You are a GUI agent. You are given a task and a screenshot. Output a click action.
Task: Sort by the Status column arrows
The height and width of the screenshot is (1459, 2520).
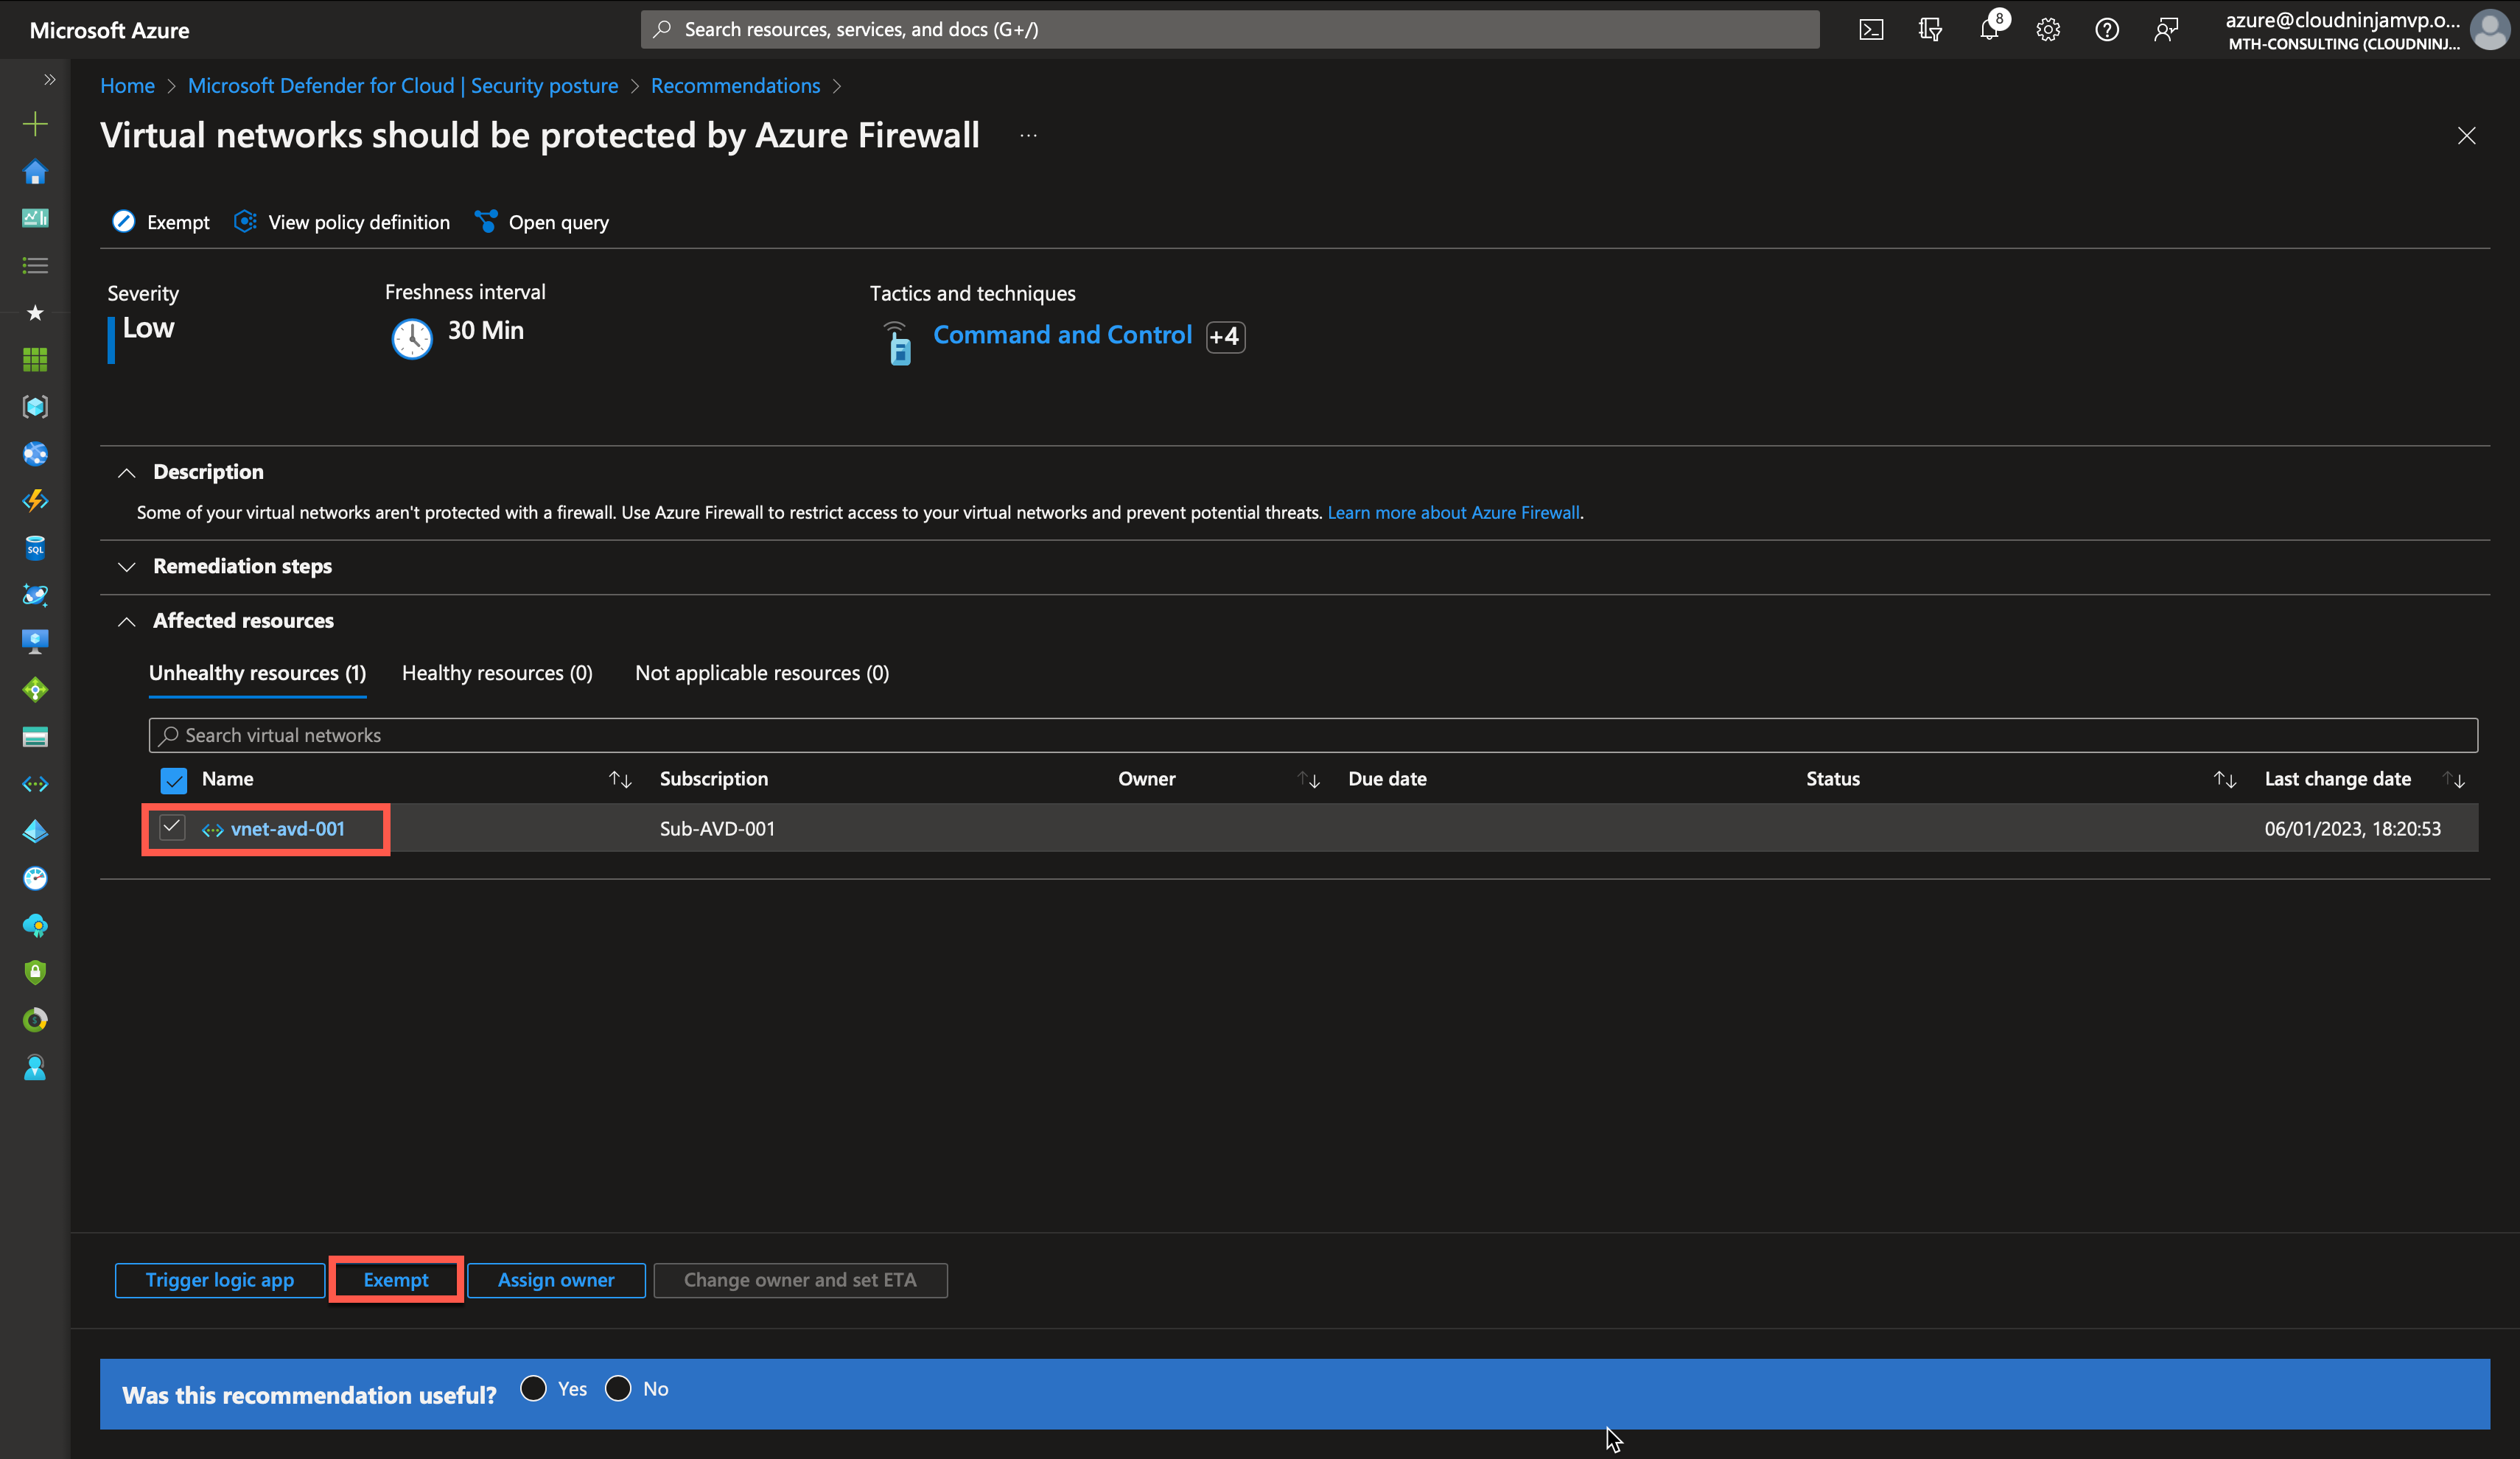coord(2224,779)
